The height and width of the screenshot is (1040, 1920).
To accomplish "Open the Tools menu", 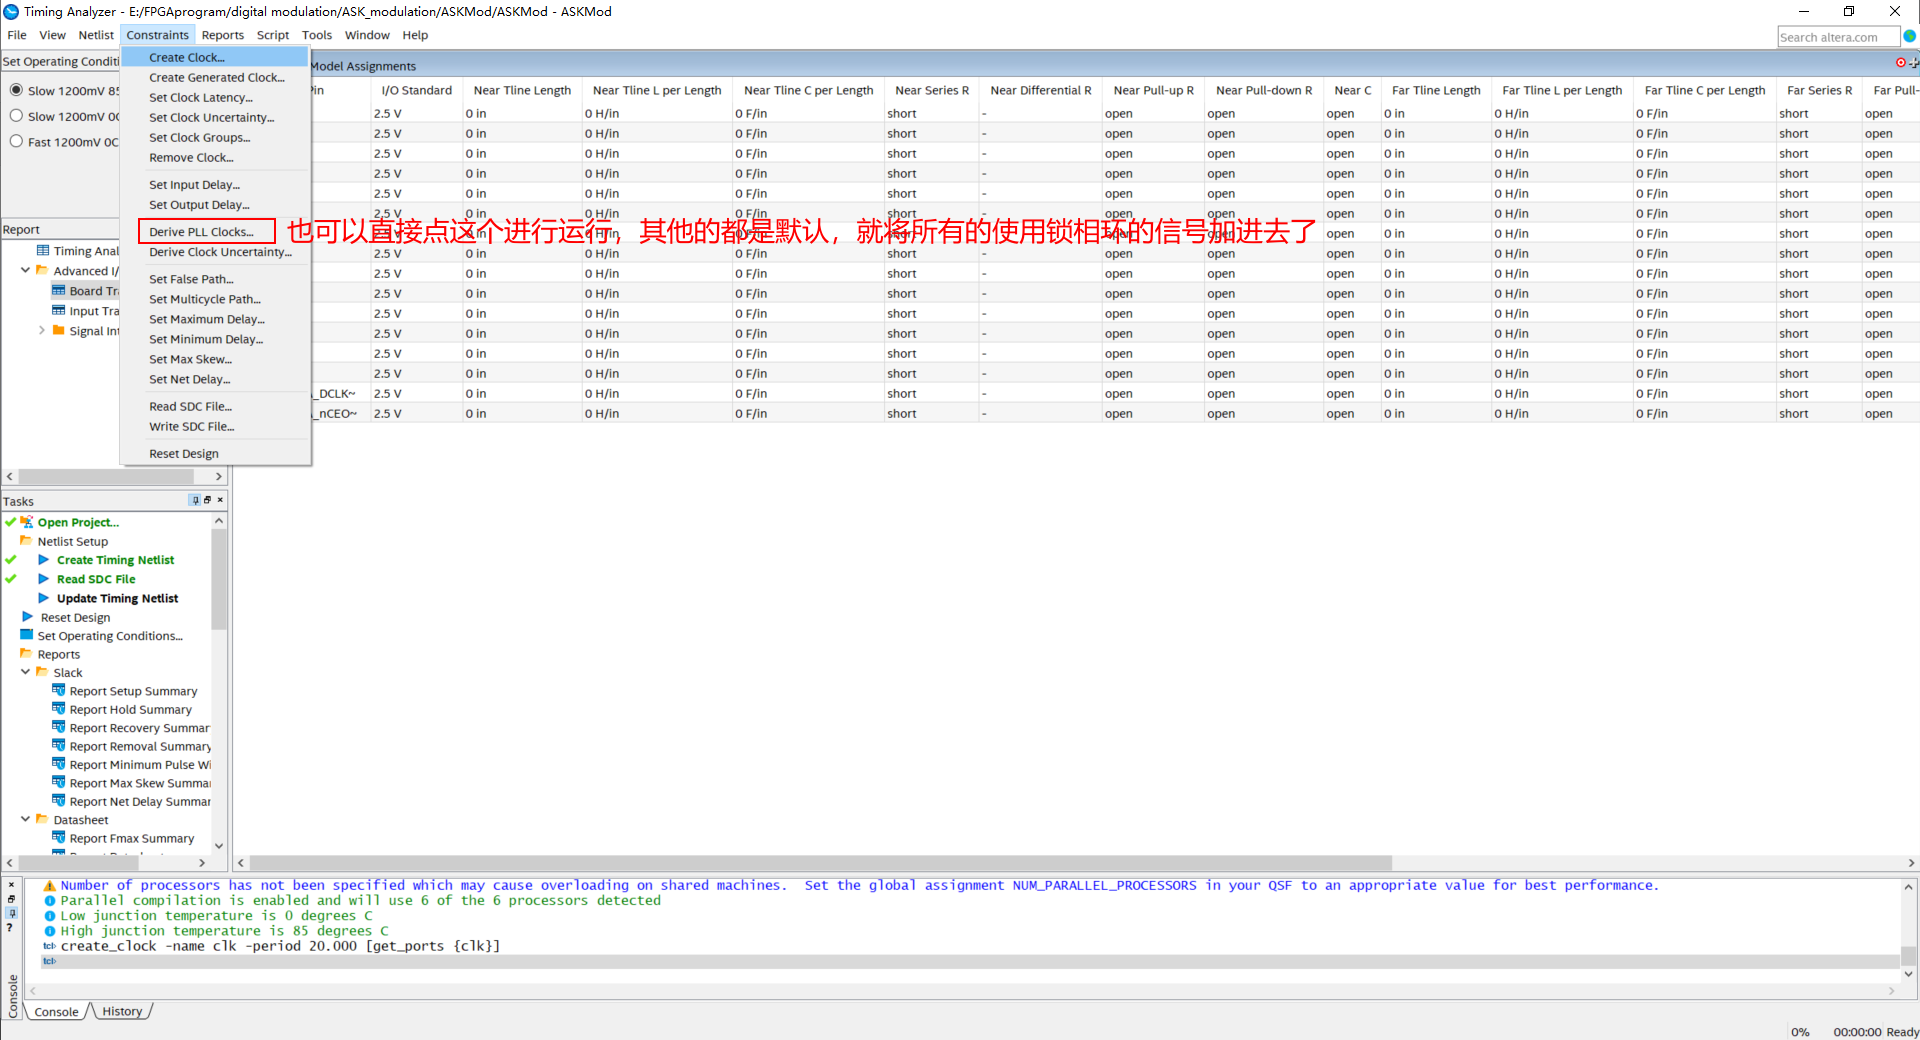I will point(316,34).
